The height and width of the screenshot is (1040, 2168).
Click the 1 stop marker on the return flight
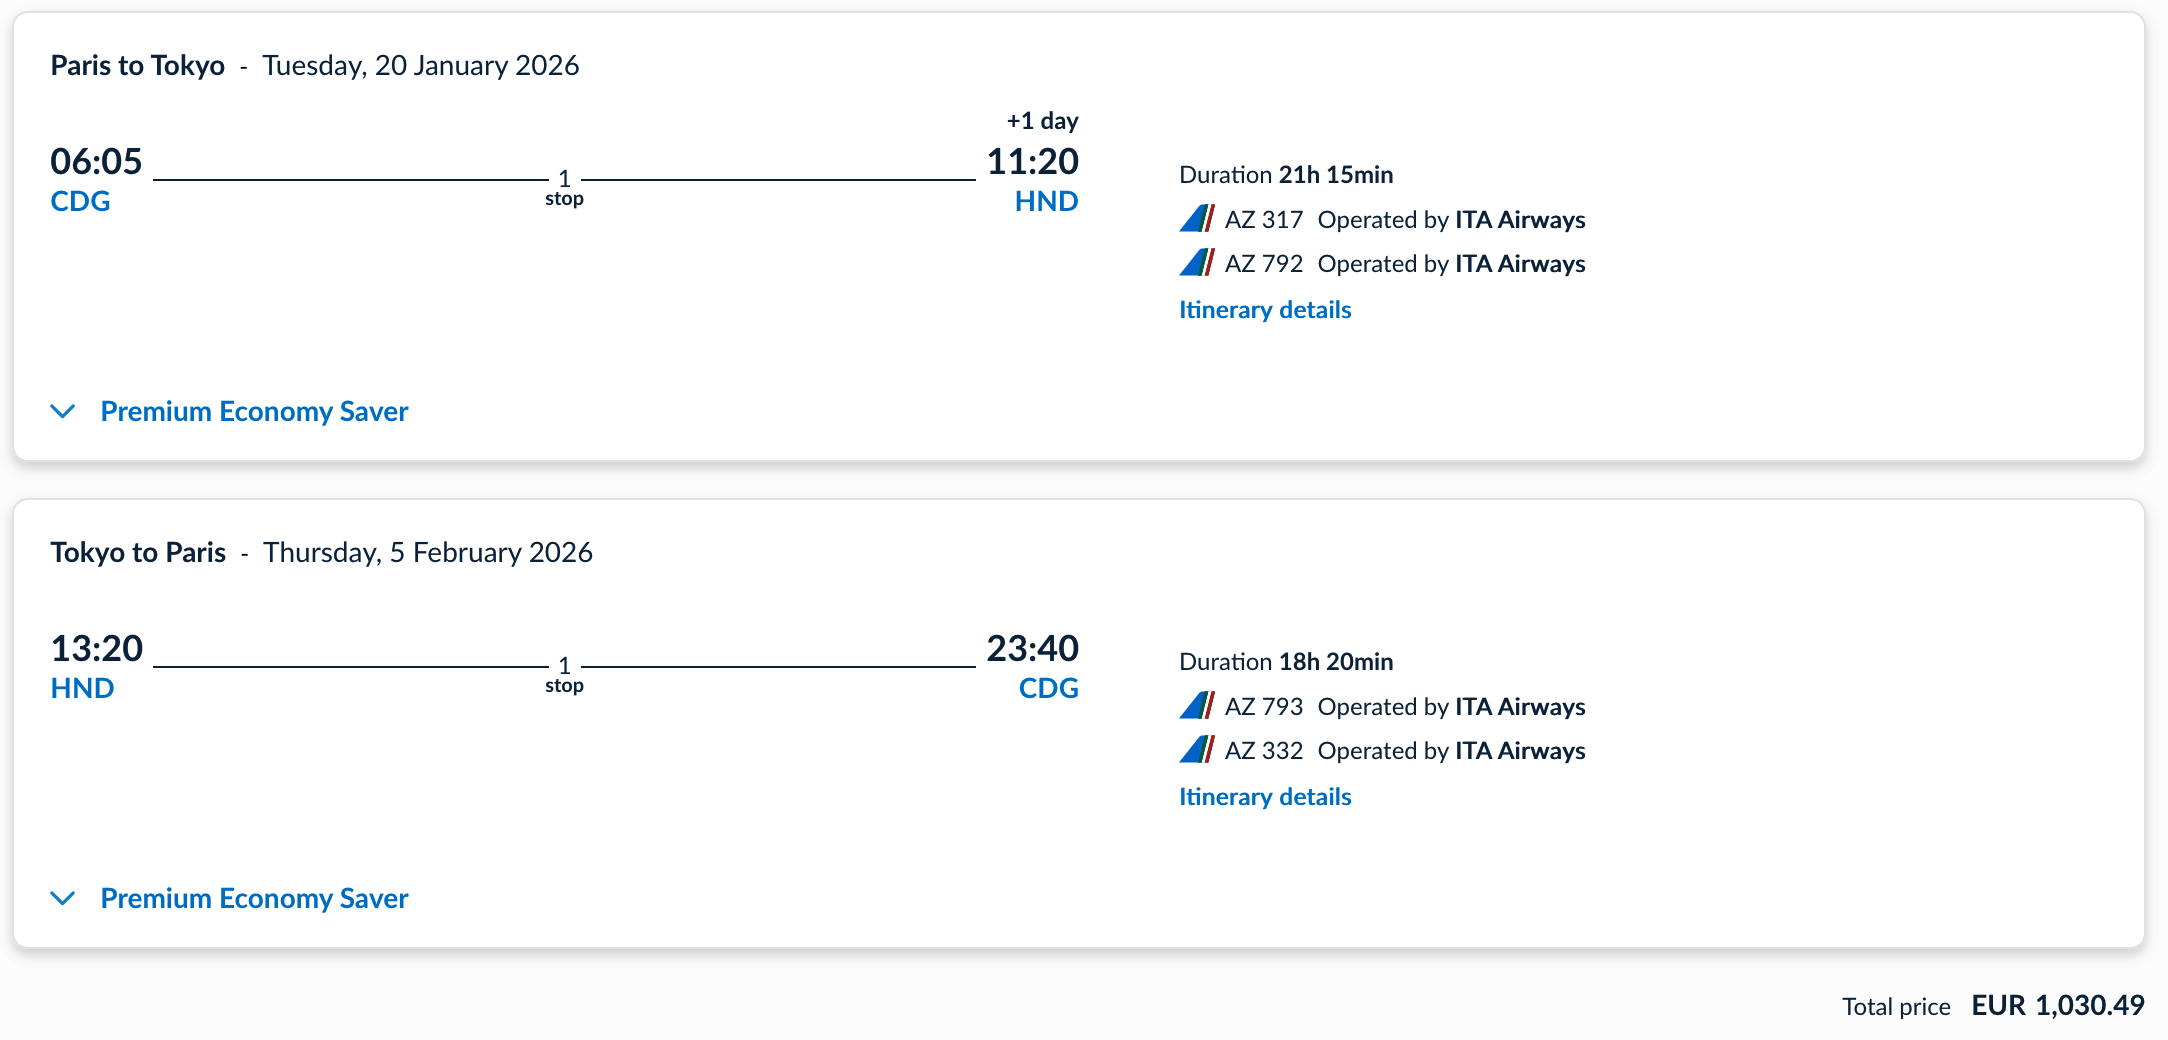tap(564, 674)
